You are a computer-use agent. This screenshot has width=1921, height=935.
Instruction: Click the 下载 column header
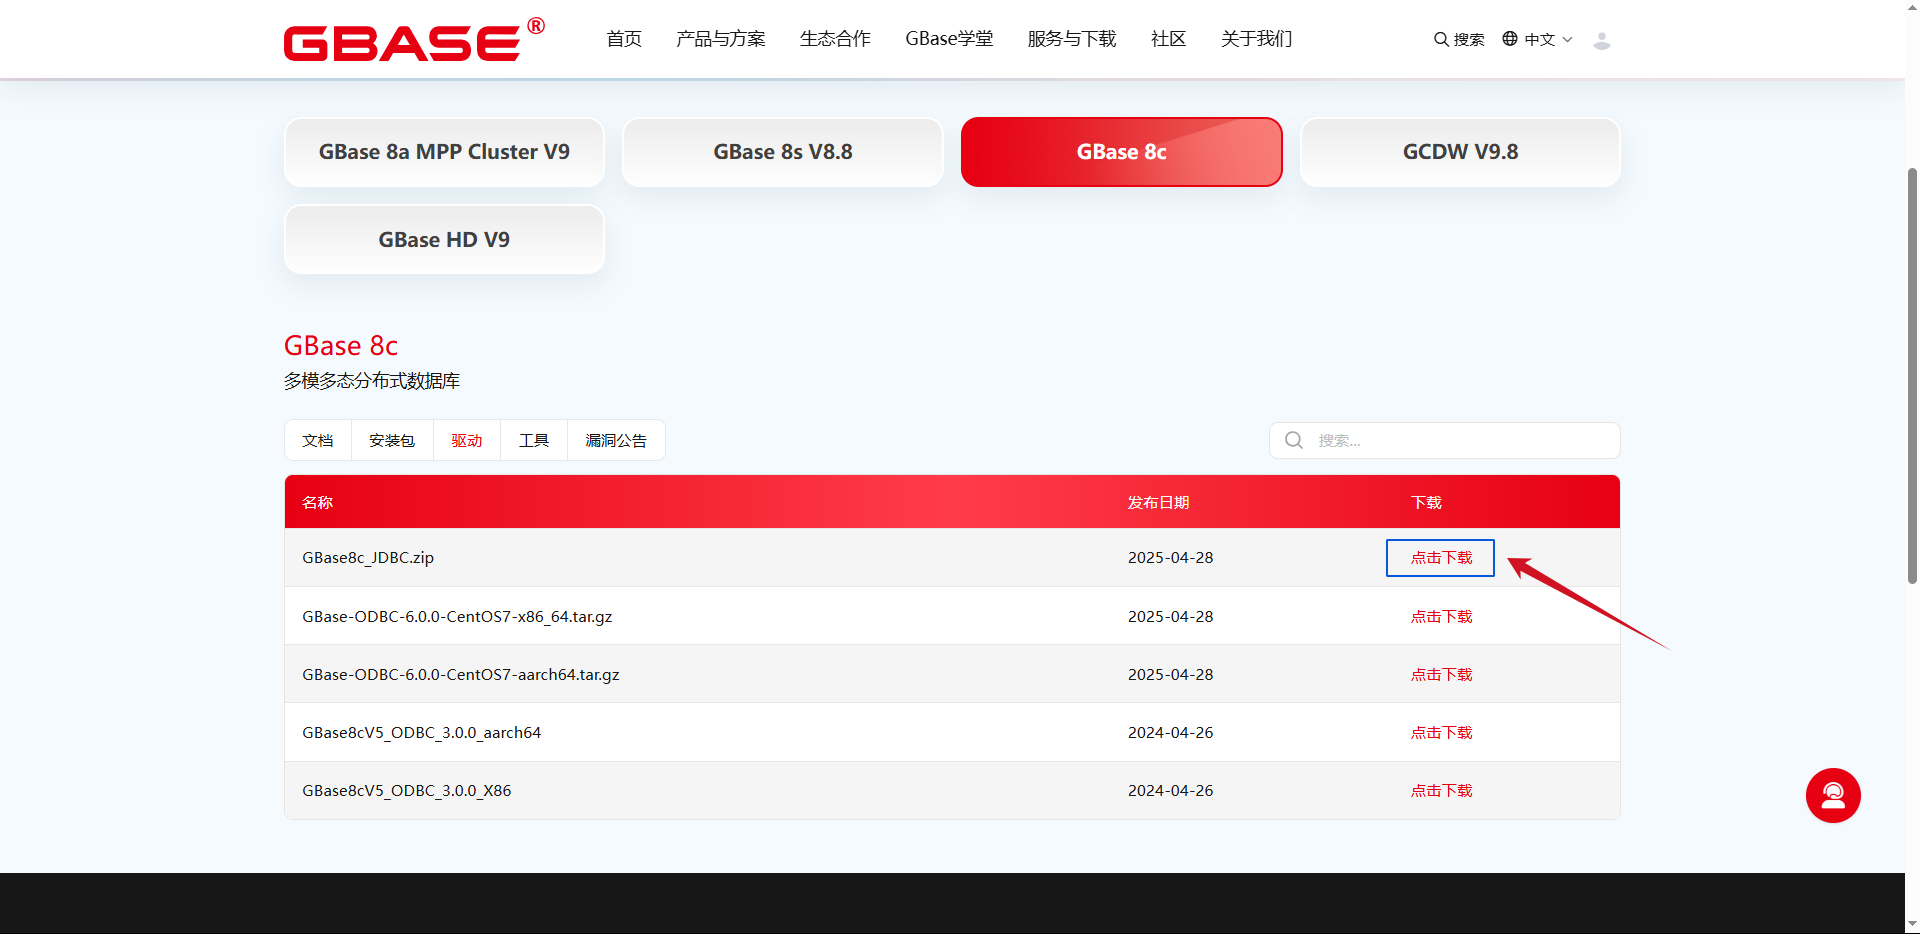[x=1427, y=503]
